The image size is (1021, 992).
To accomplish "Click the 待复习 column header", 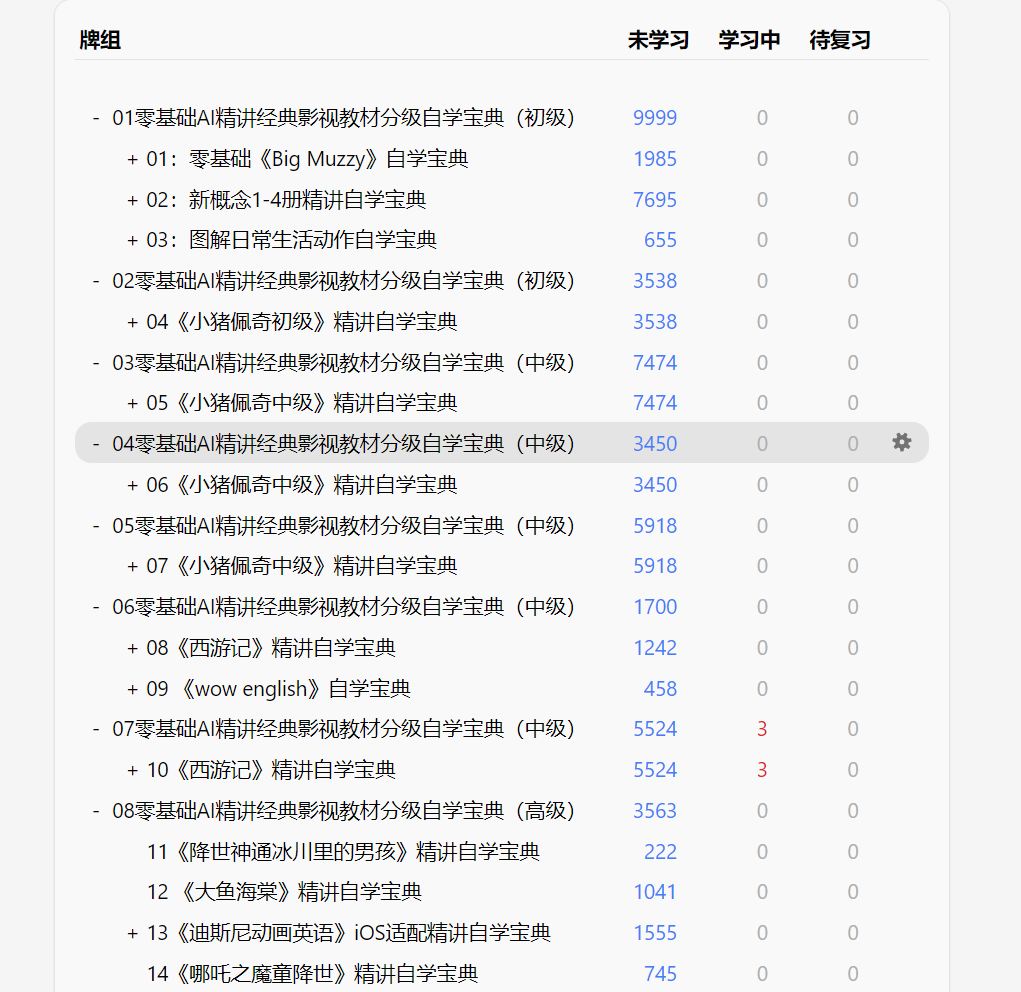I will 840,40.
